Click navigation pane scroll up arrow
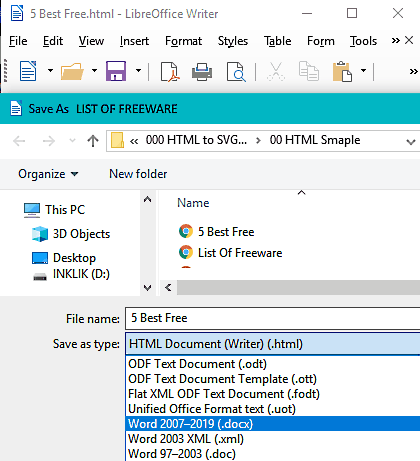 (x=147, y=200)
